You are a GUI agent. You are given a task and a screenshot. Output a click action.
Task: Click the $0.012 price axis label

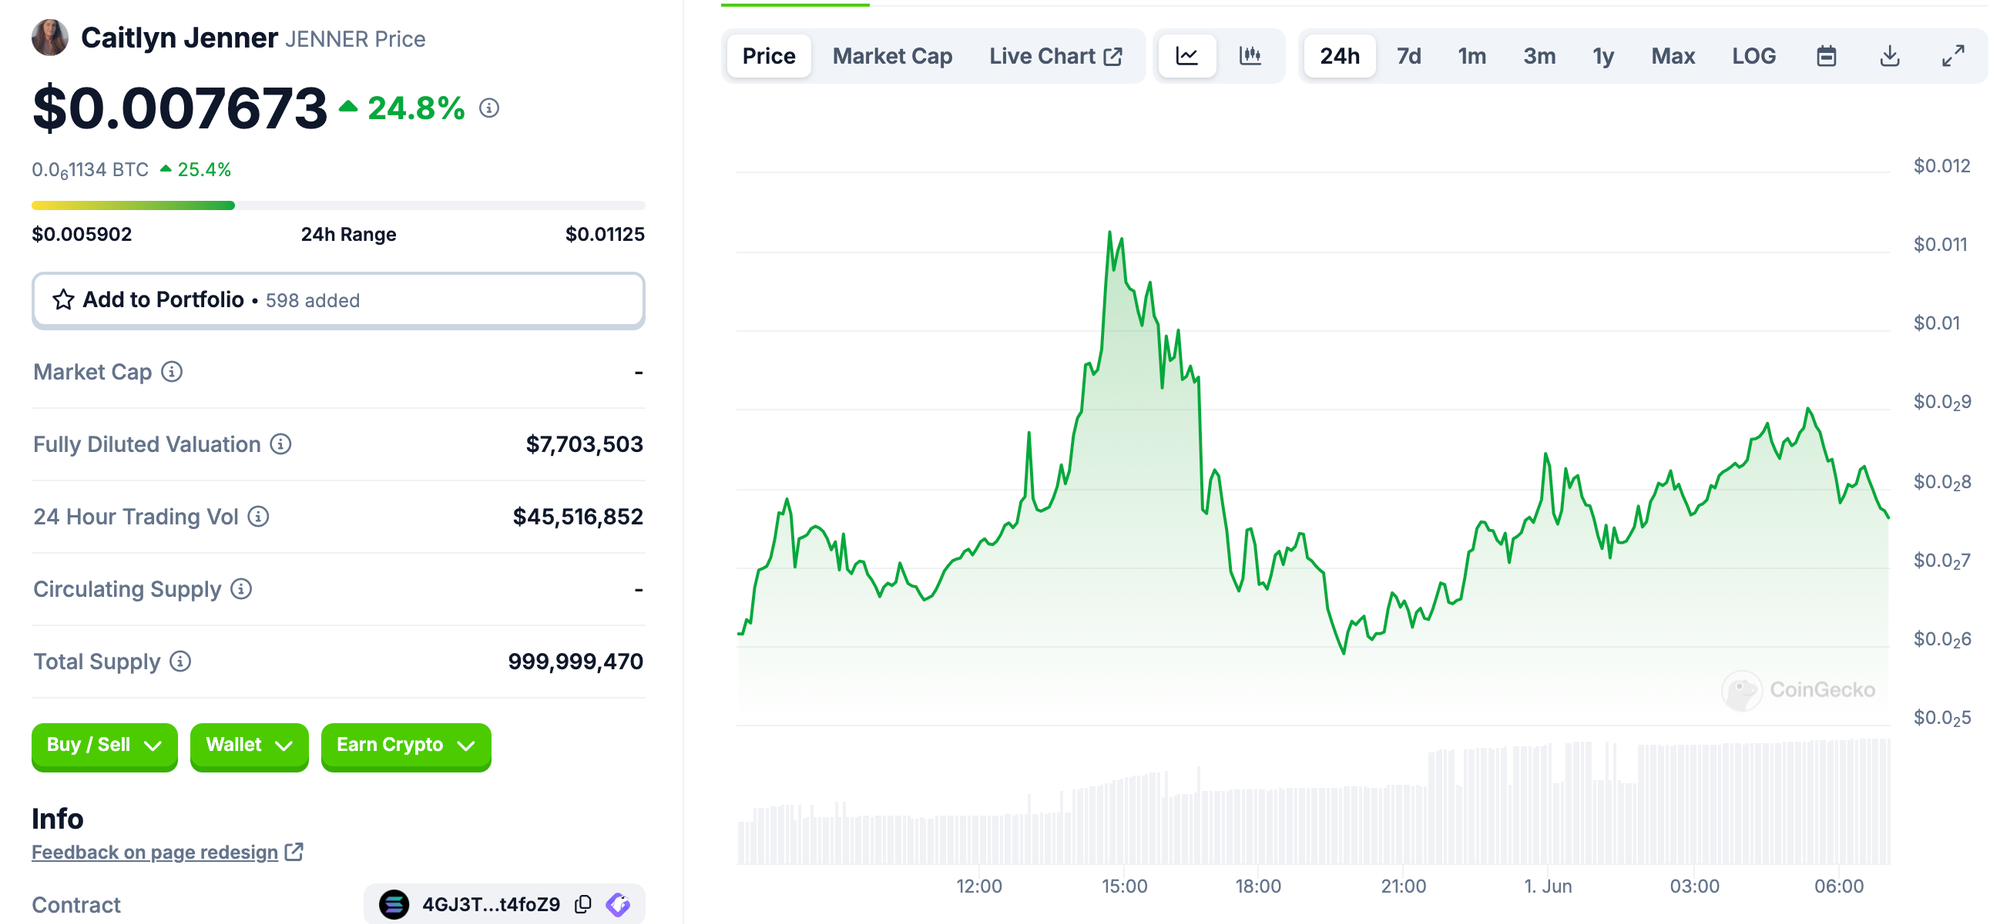click(1942, 166)
